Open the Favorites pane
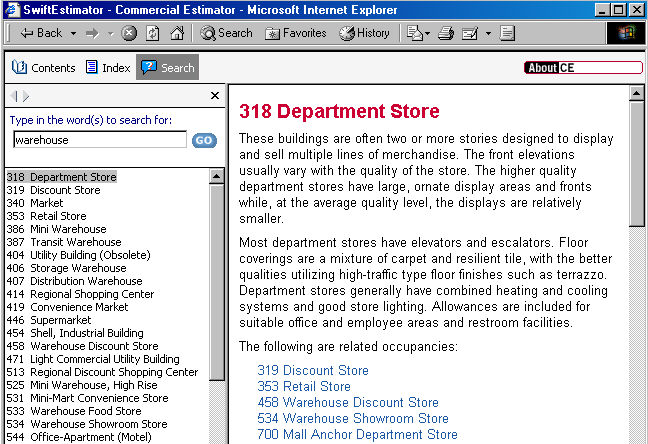Viewport: 648px width, 444px height. pyautogui.click(x=296, y=33)
